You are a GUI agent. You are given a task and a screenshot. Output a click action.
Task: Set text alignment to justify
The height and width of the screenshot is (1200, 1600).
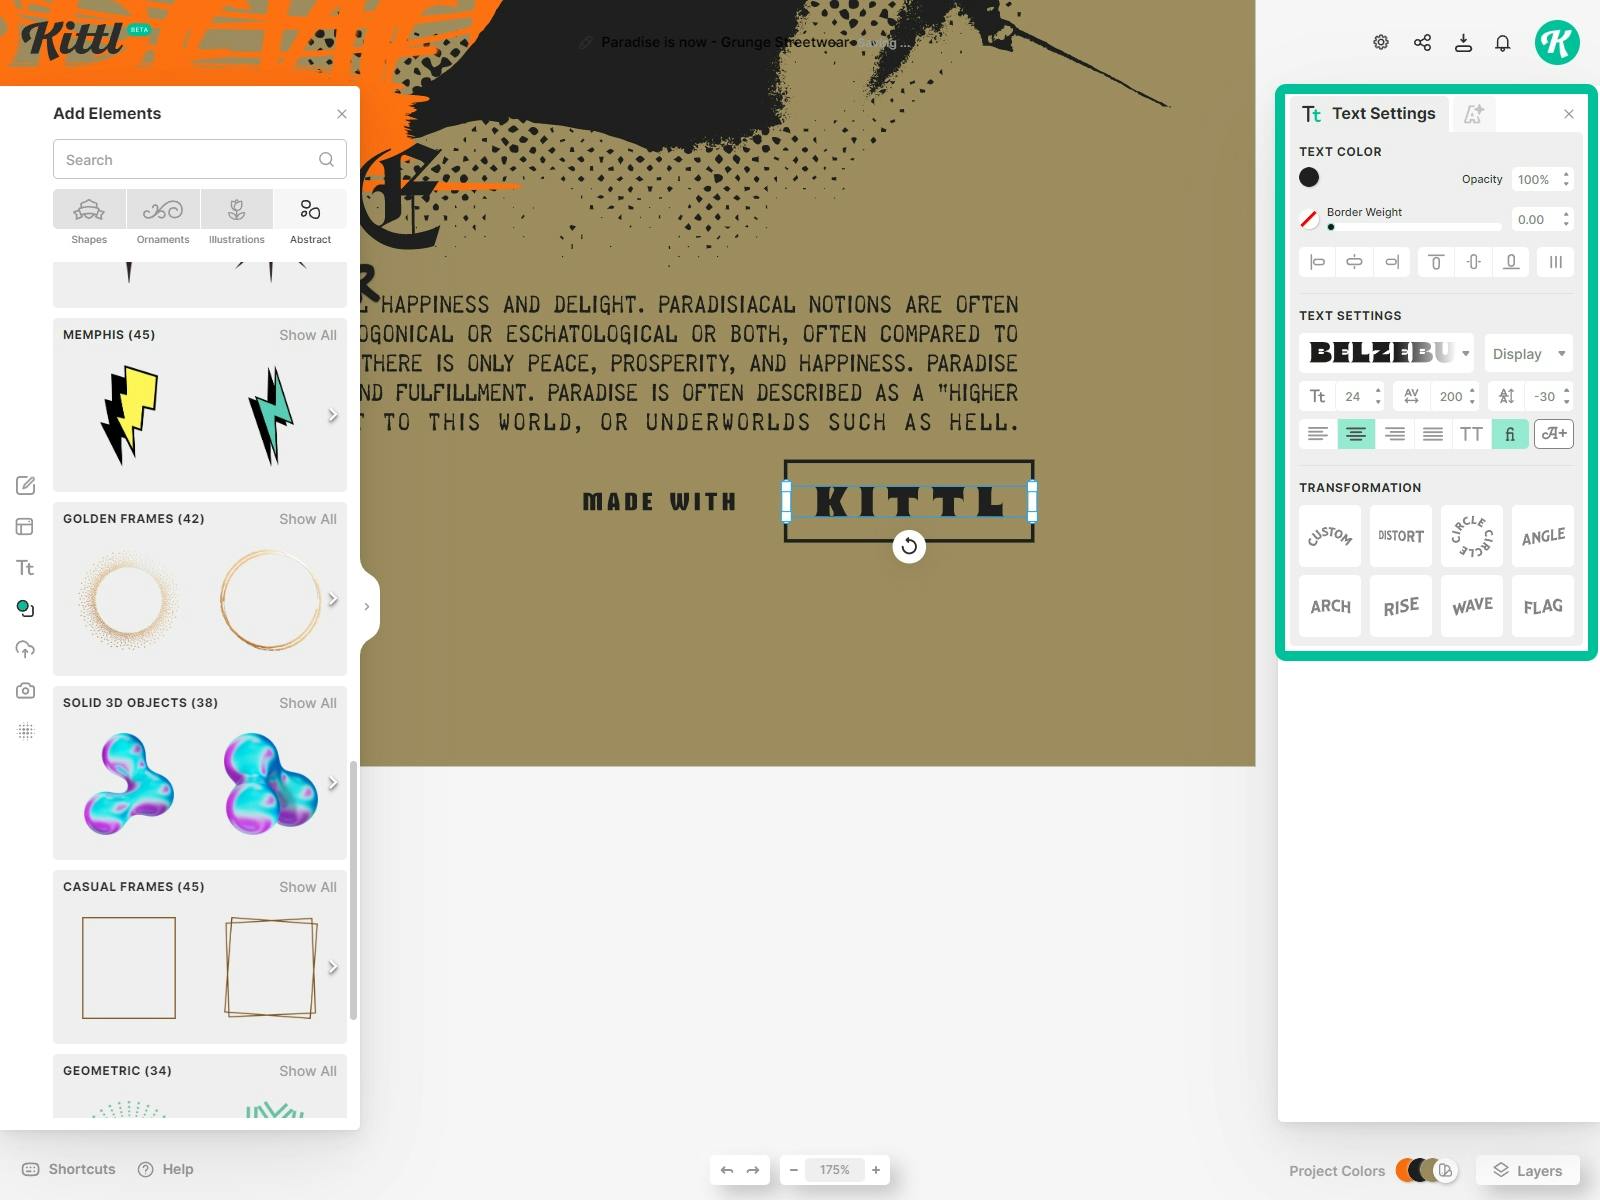click(1433, 434)
